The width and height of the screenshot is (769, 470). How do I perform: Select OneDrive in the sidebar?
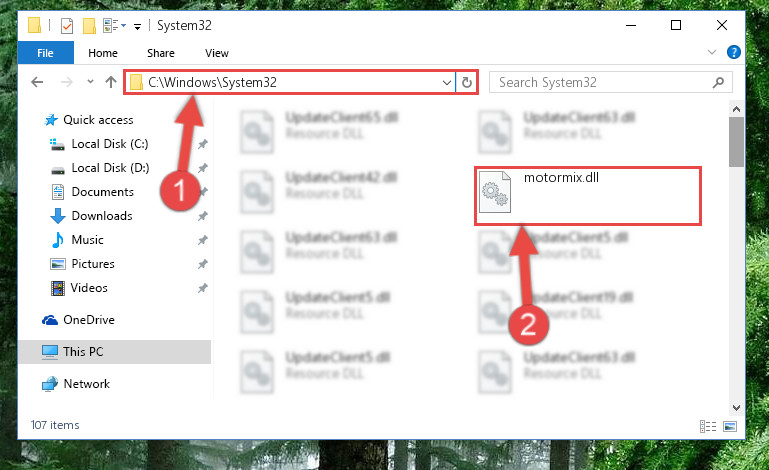point(89,320)
